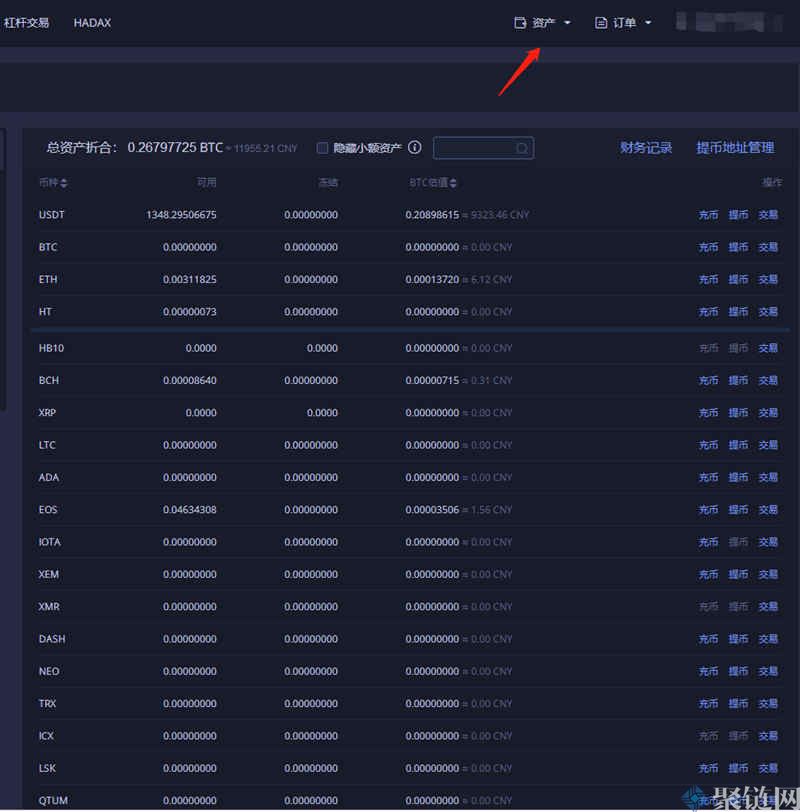Click the 可用 available column header
This screenshot has height=812, width=800.
[x=207, y=183]
